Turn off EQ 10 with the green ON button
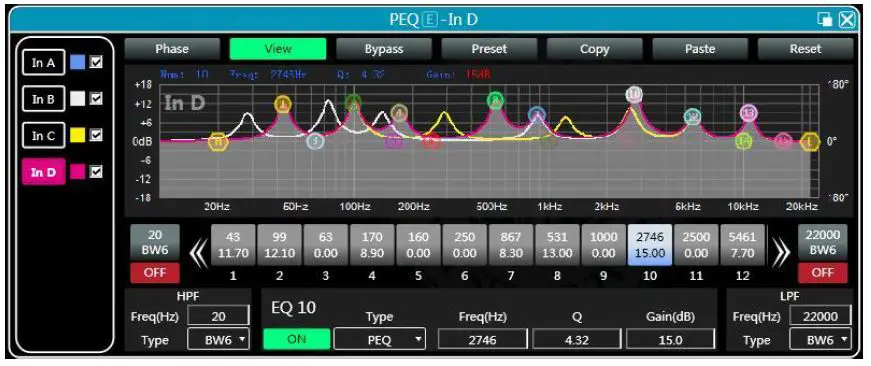This screenshot has width=871, height=366. (297, 339)
